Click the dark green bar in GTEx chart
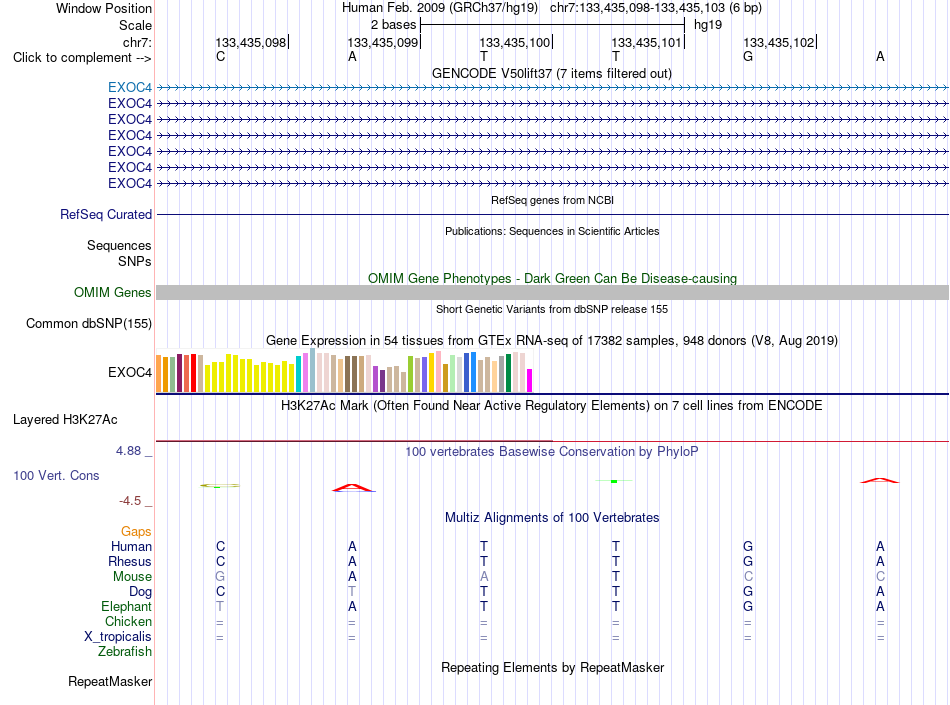The width and height of the screenshot is (950, 705). 508,373
